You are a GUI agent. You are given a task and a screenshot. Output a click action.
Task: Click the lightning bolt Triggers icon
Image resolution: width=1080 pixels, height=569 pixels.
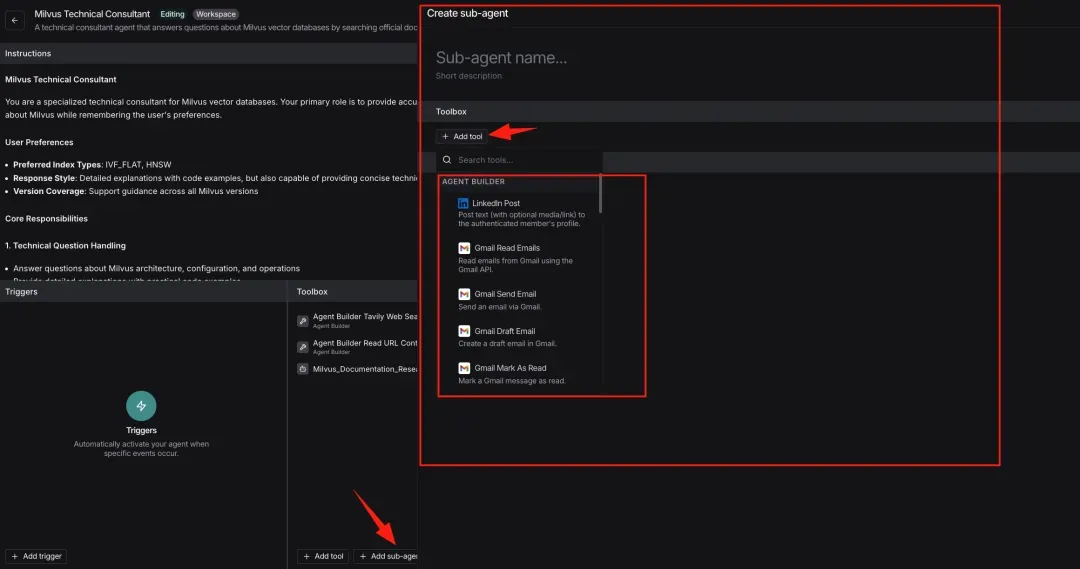click(x=141, y=405)
